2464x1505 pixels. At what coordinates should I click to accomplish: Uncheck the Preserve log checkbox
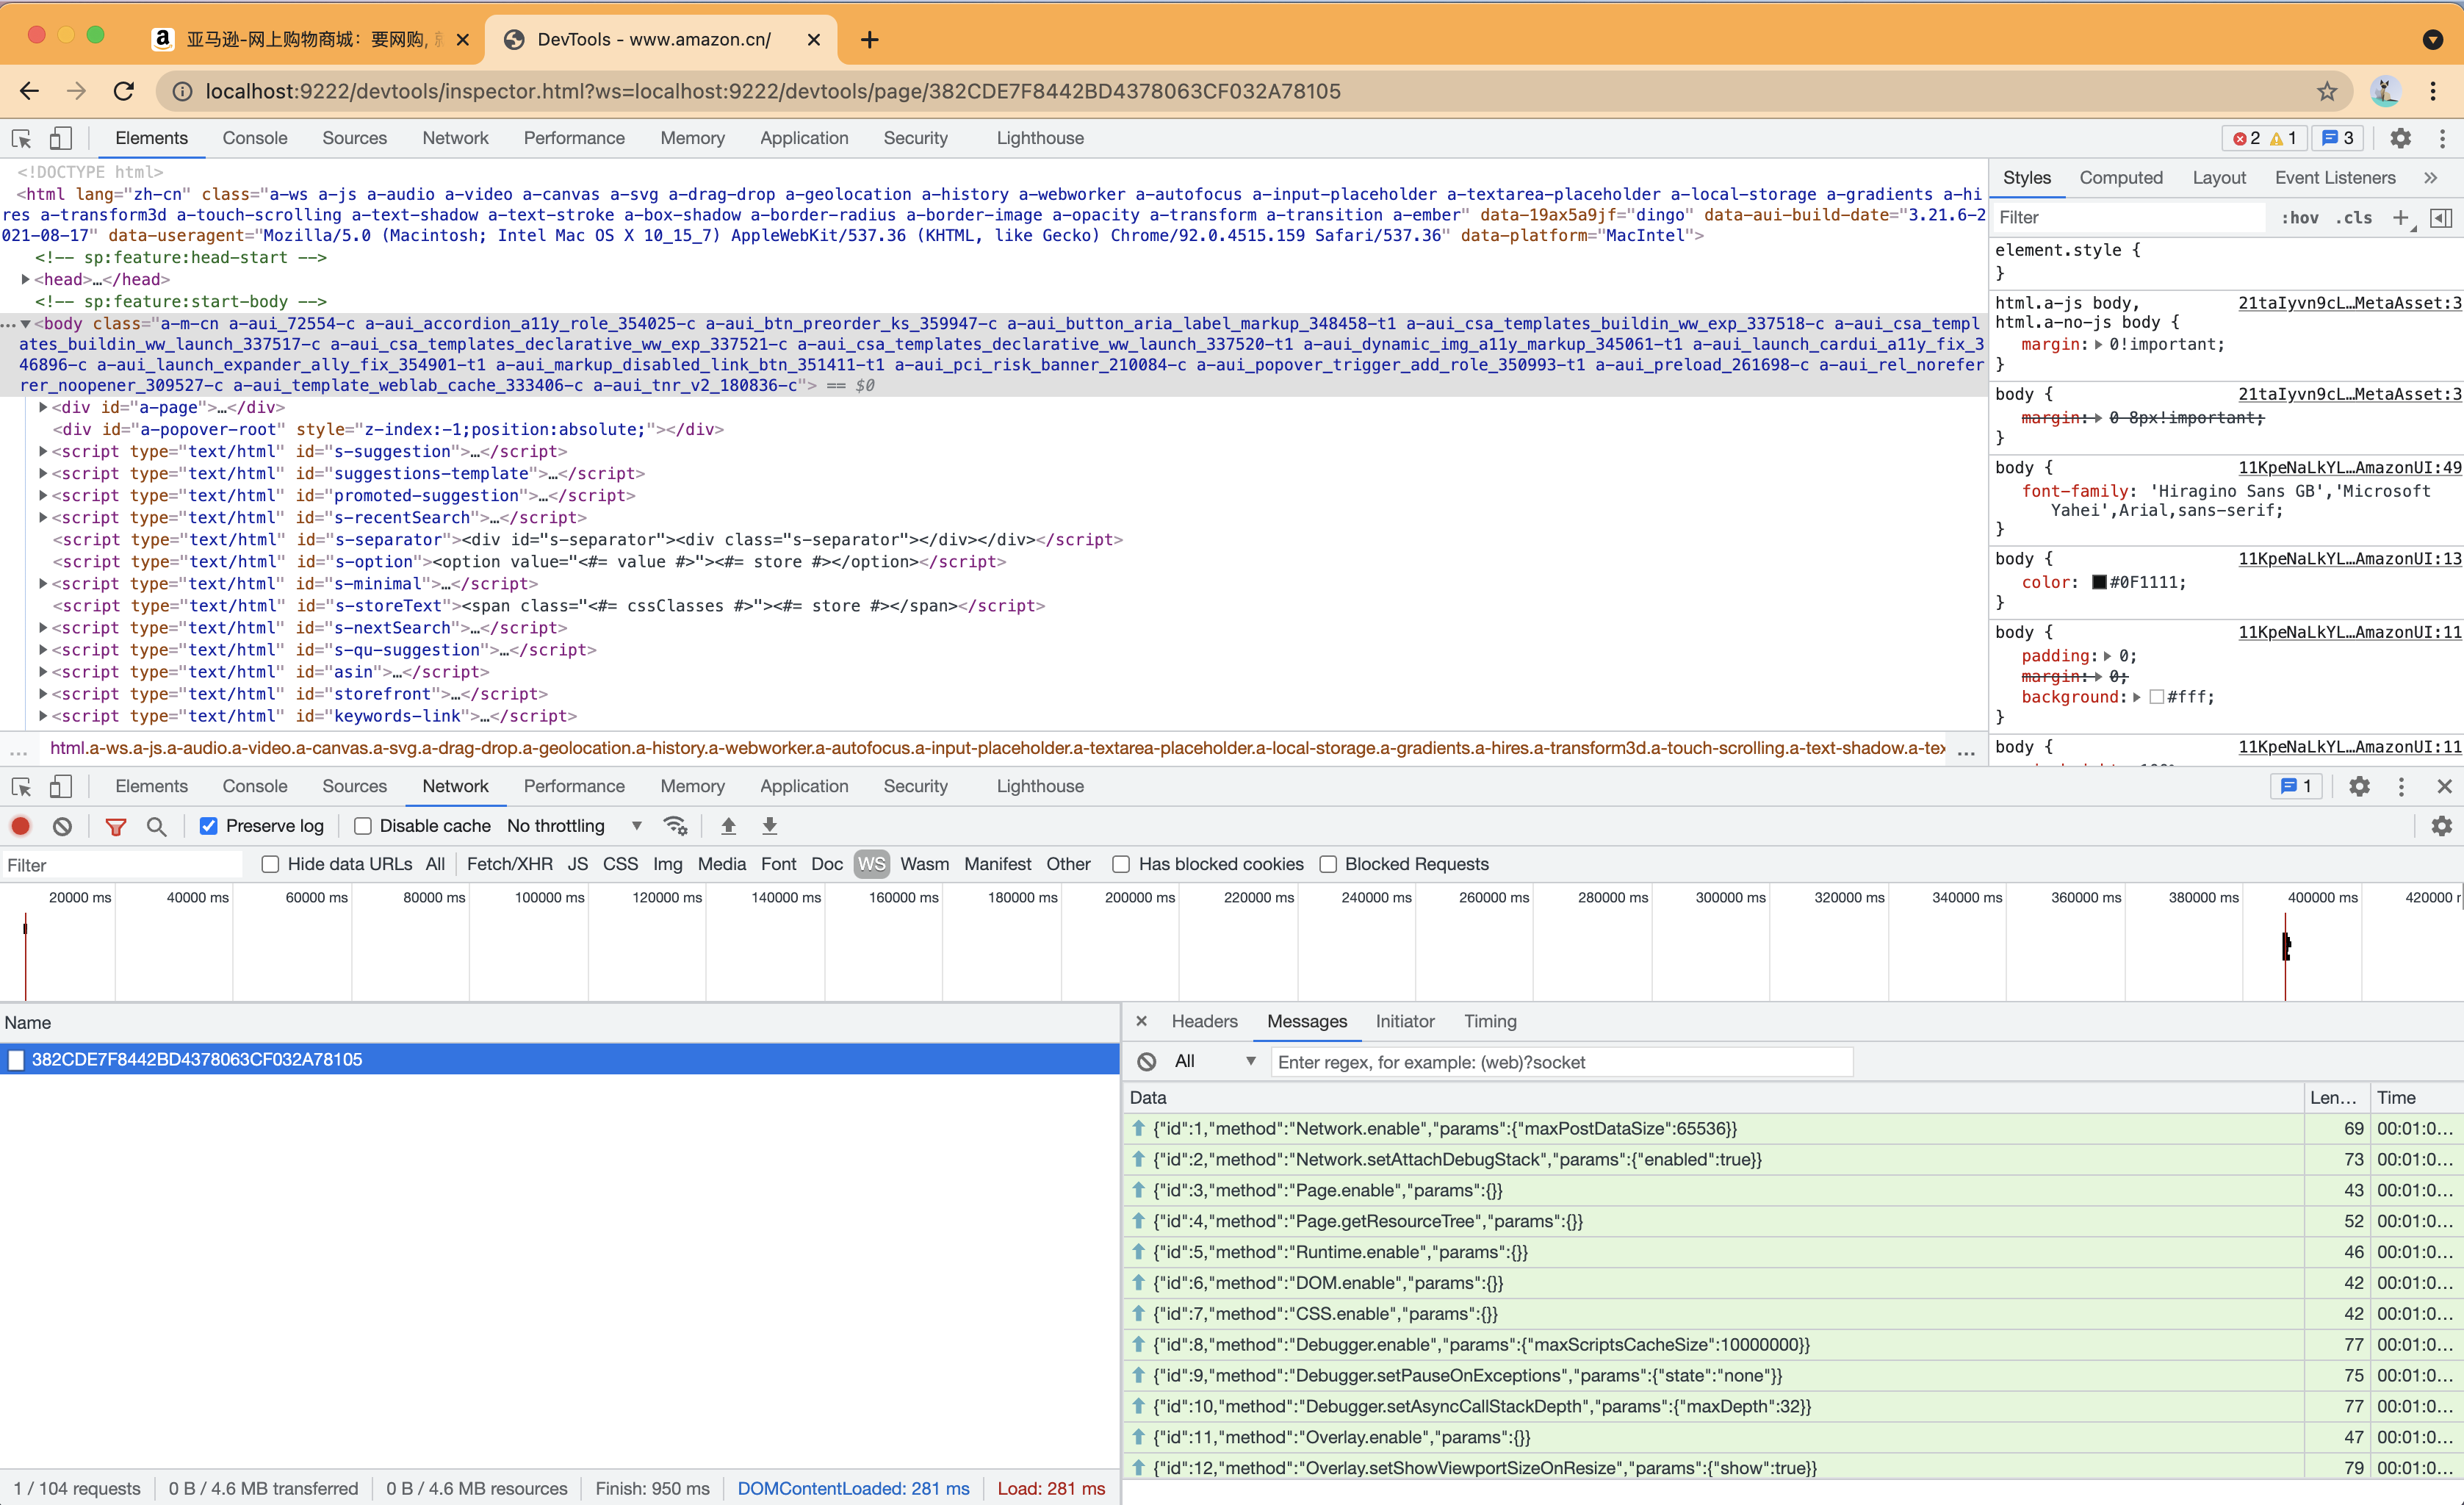pos(208,826)
